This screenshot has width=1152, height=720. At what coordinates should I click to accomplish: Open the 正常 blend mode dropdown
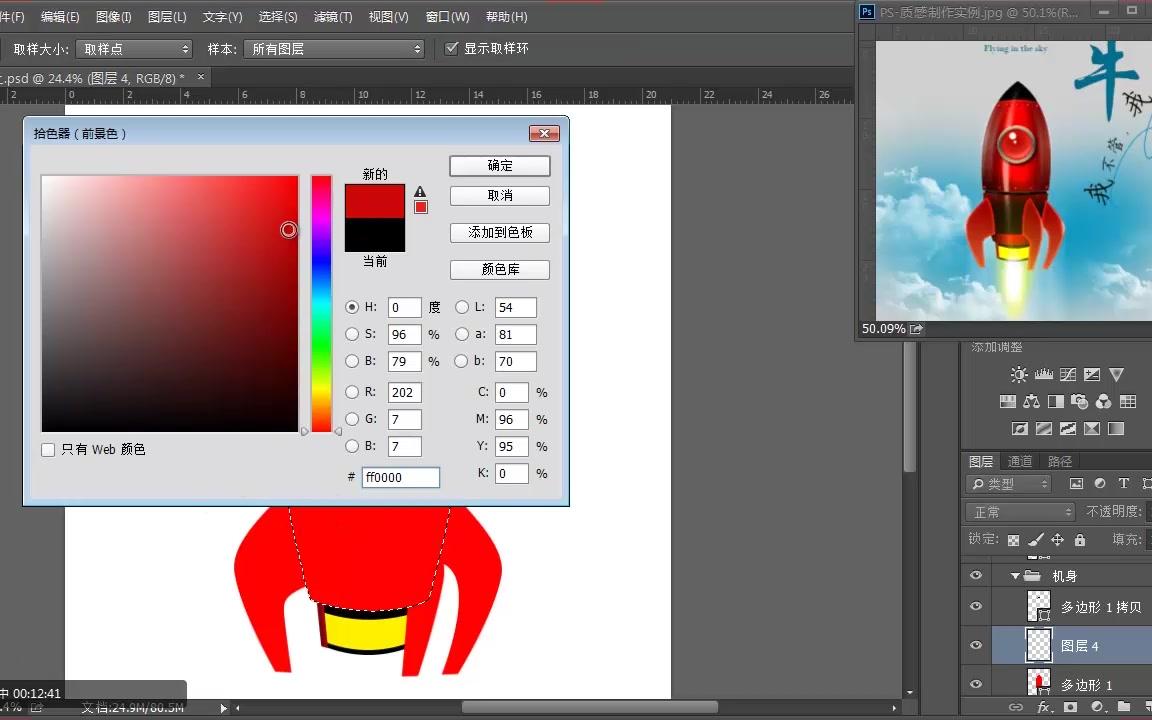tap(1018, 511)
